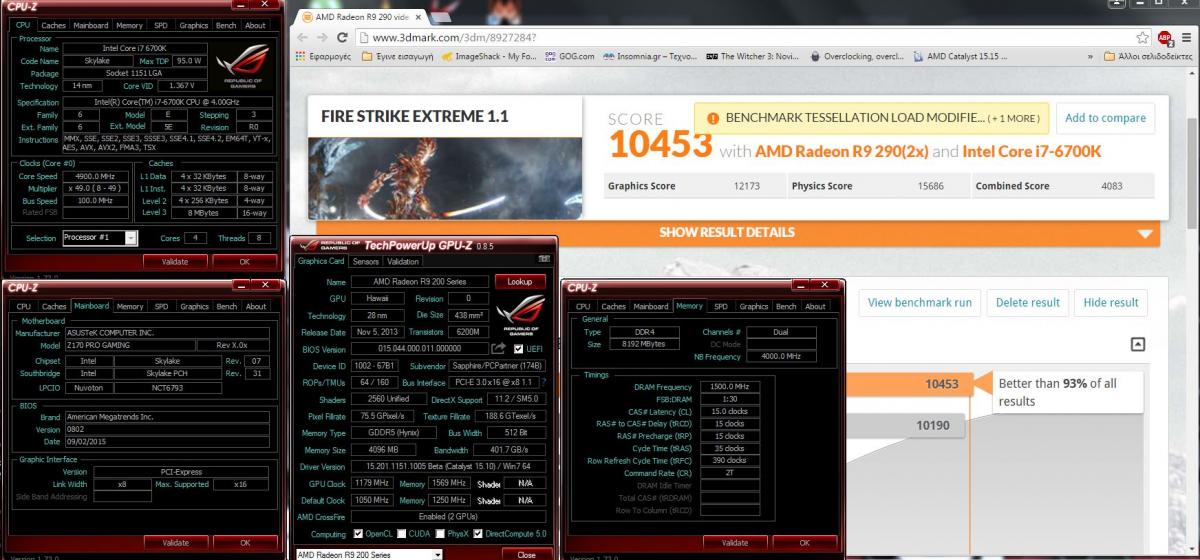1200x560 pixels.
Task: Switch to Validation tab in GPU-Z
Action: pos(403,261)
